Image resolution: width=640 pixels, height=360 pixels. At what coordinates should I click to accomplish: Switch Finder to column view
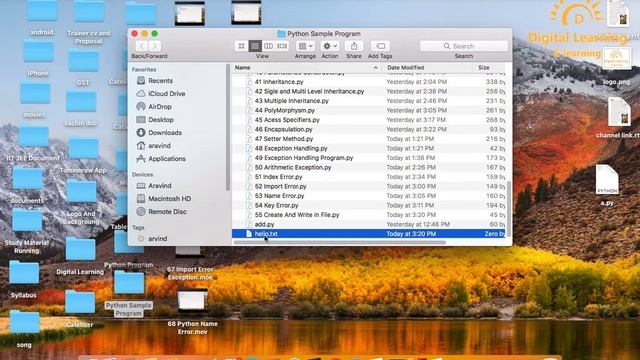coord(268,46)
